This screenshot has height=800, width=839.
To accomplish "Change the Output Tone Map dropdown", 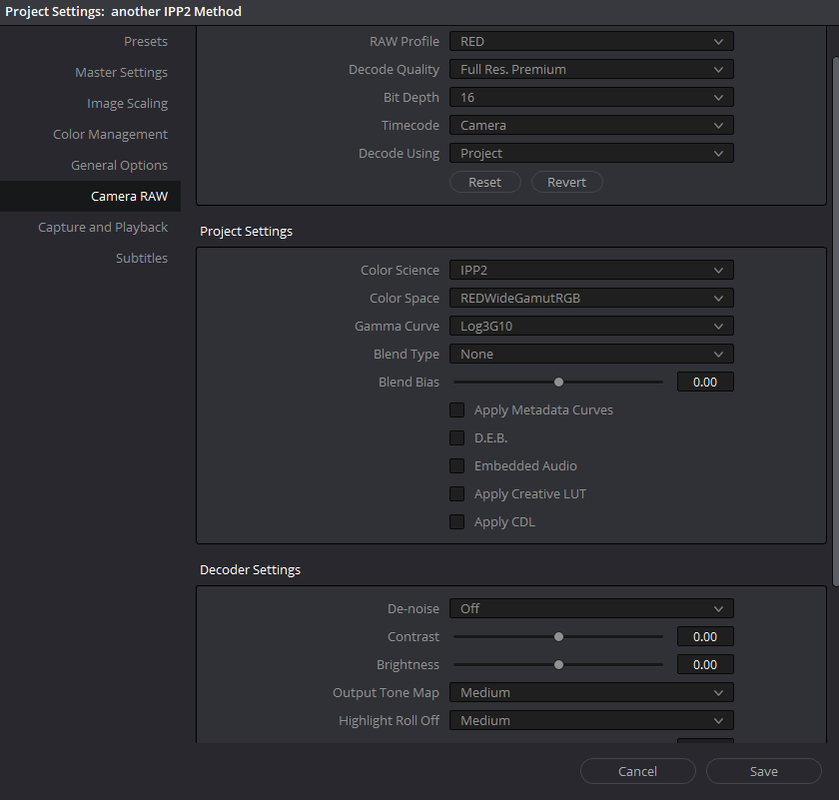I will pos(591,692).
